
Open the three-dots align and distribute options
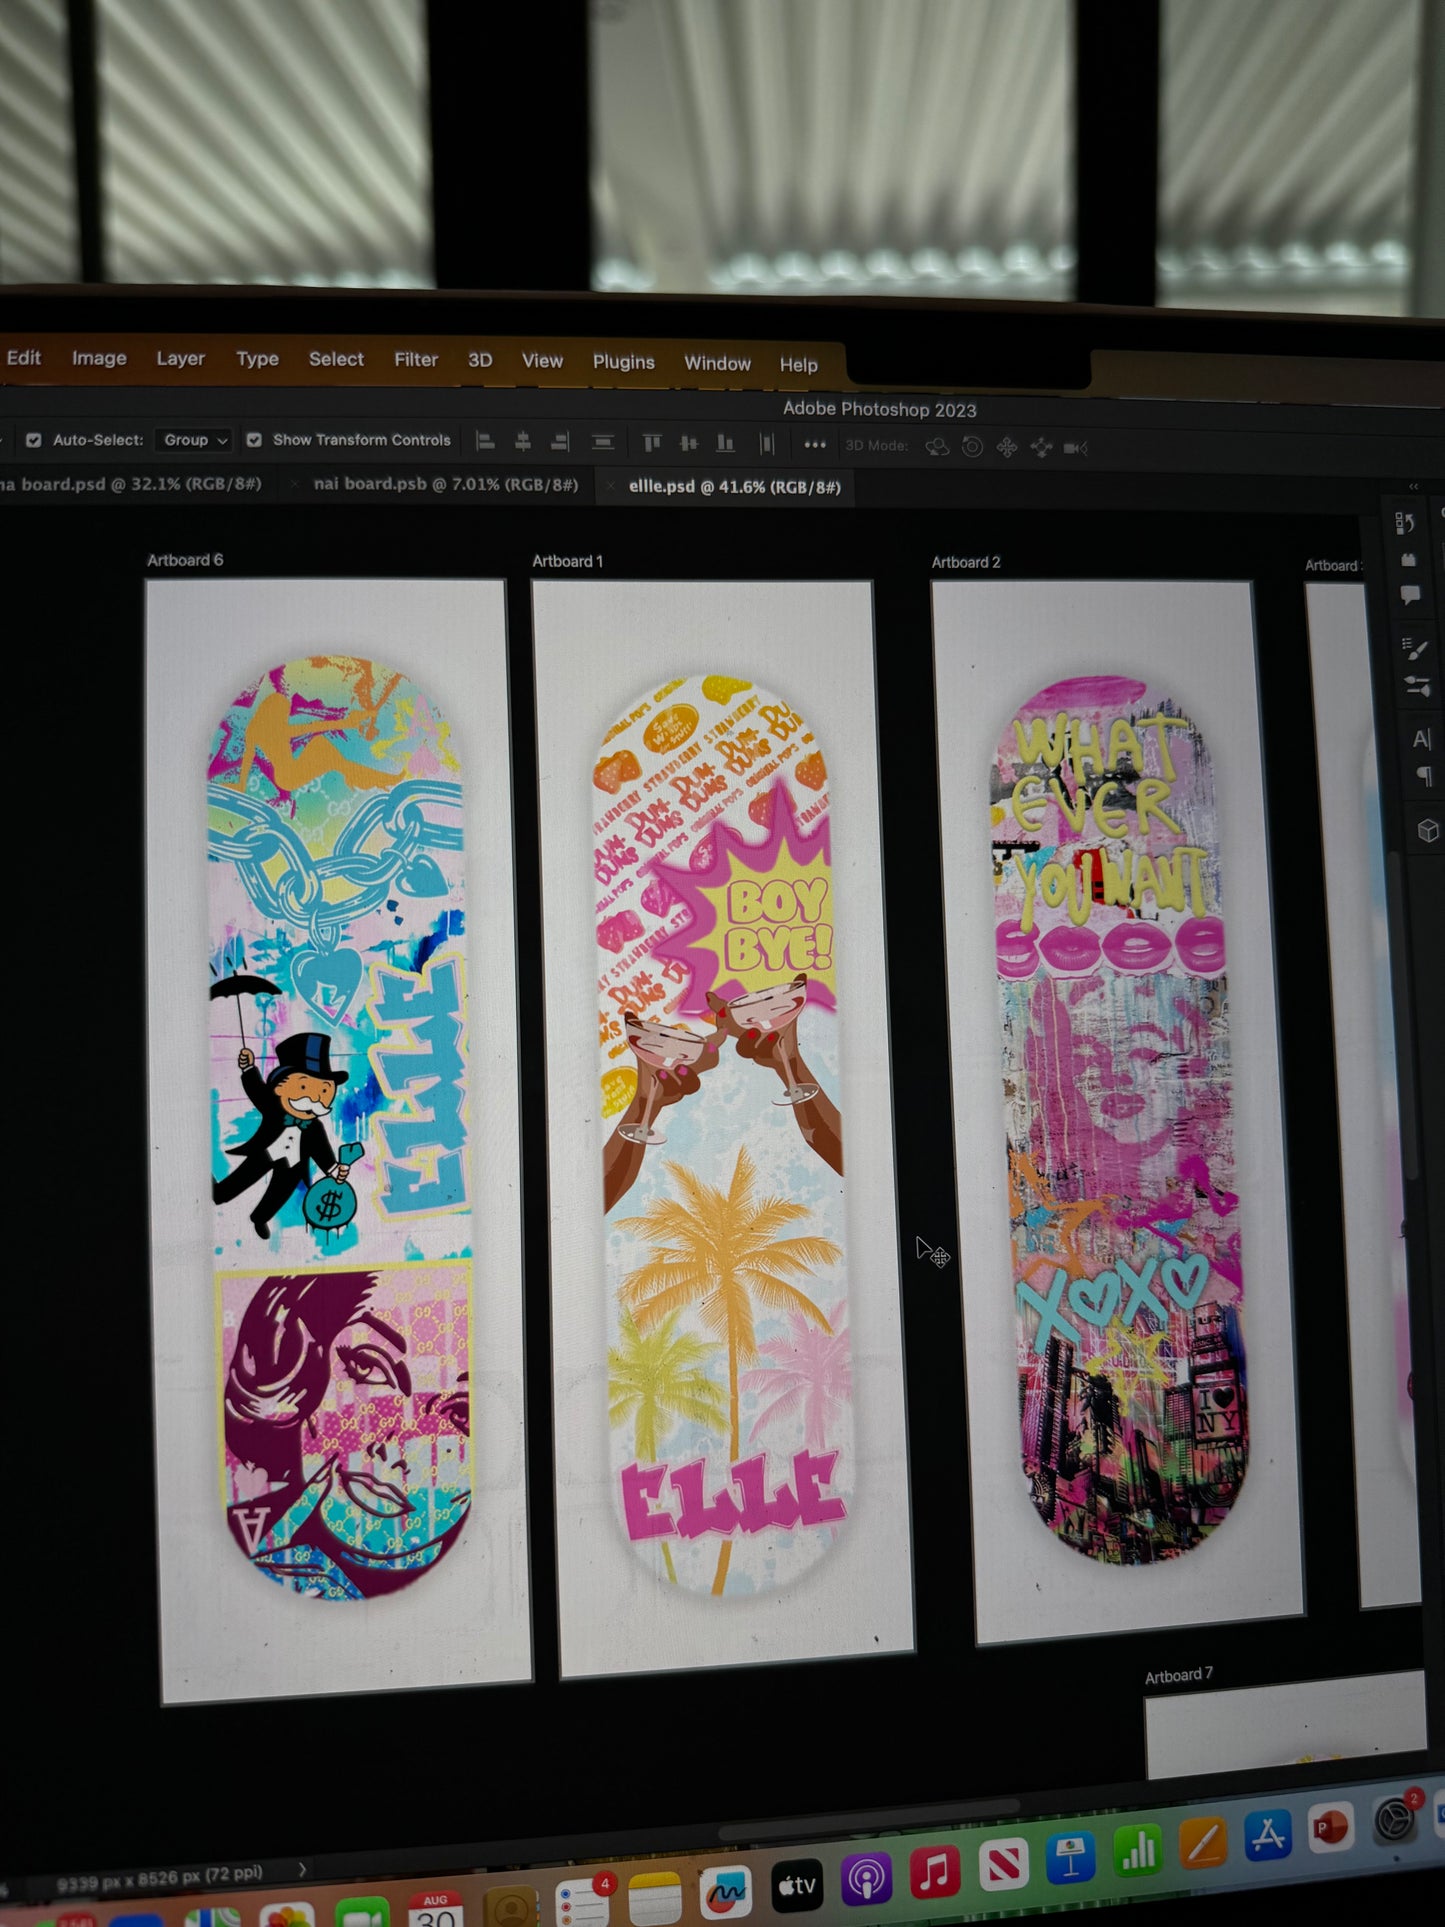[x=815, y=445]
